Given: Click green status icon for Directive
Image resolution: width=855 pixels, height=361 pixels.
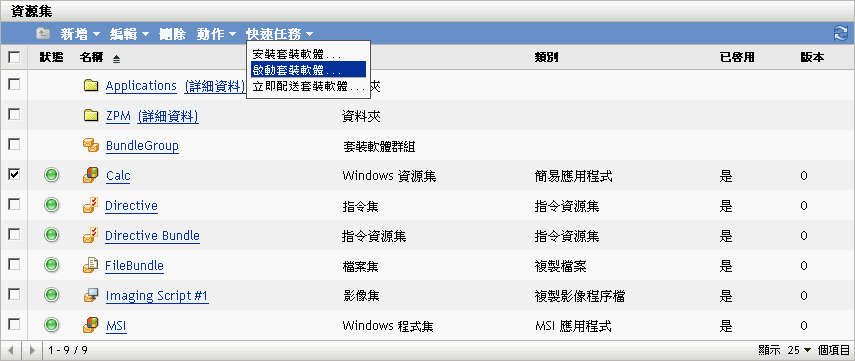Looking at the screenshot, I should point(51,205).
